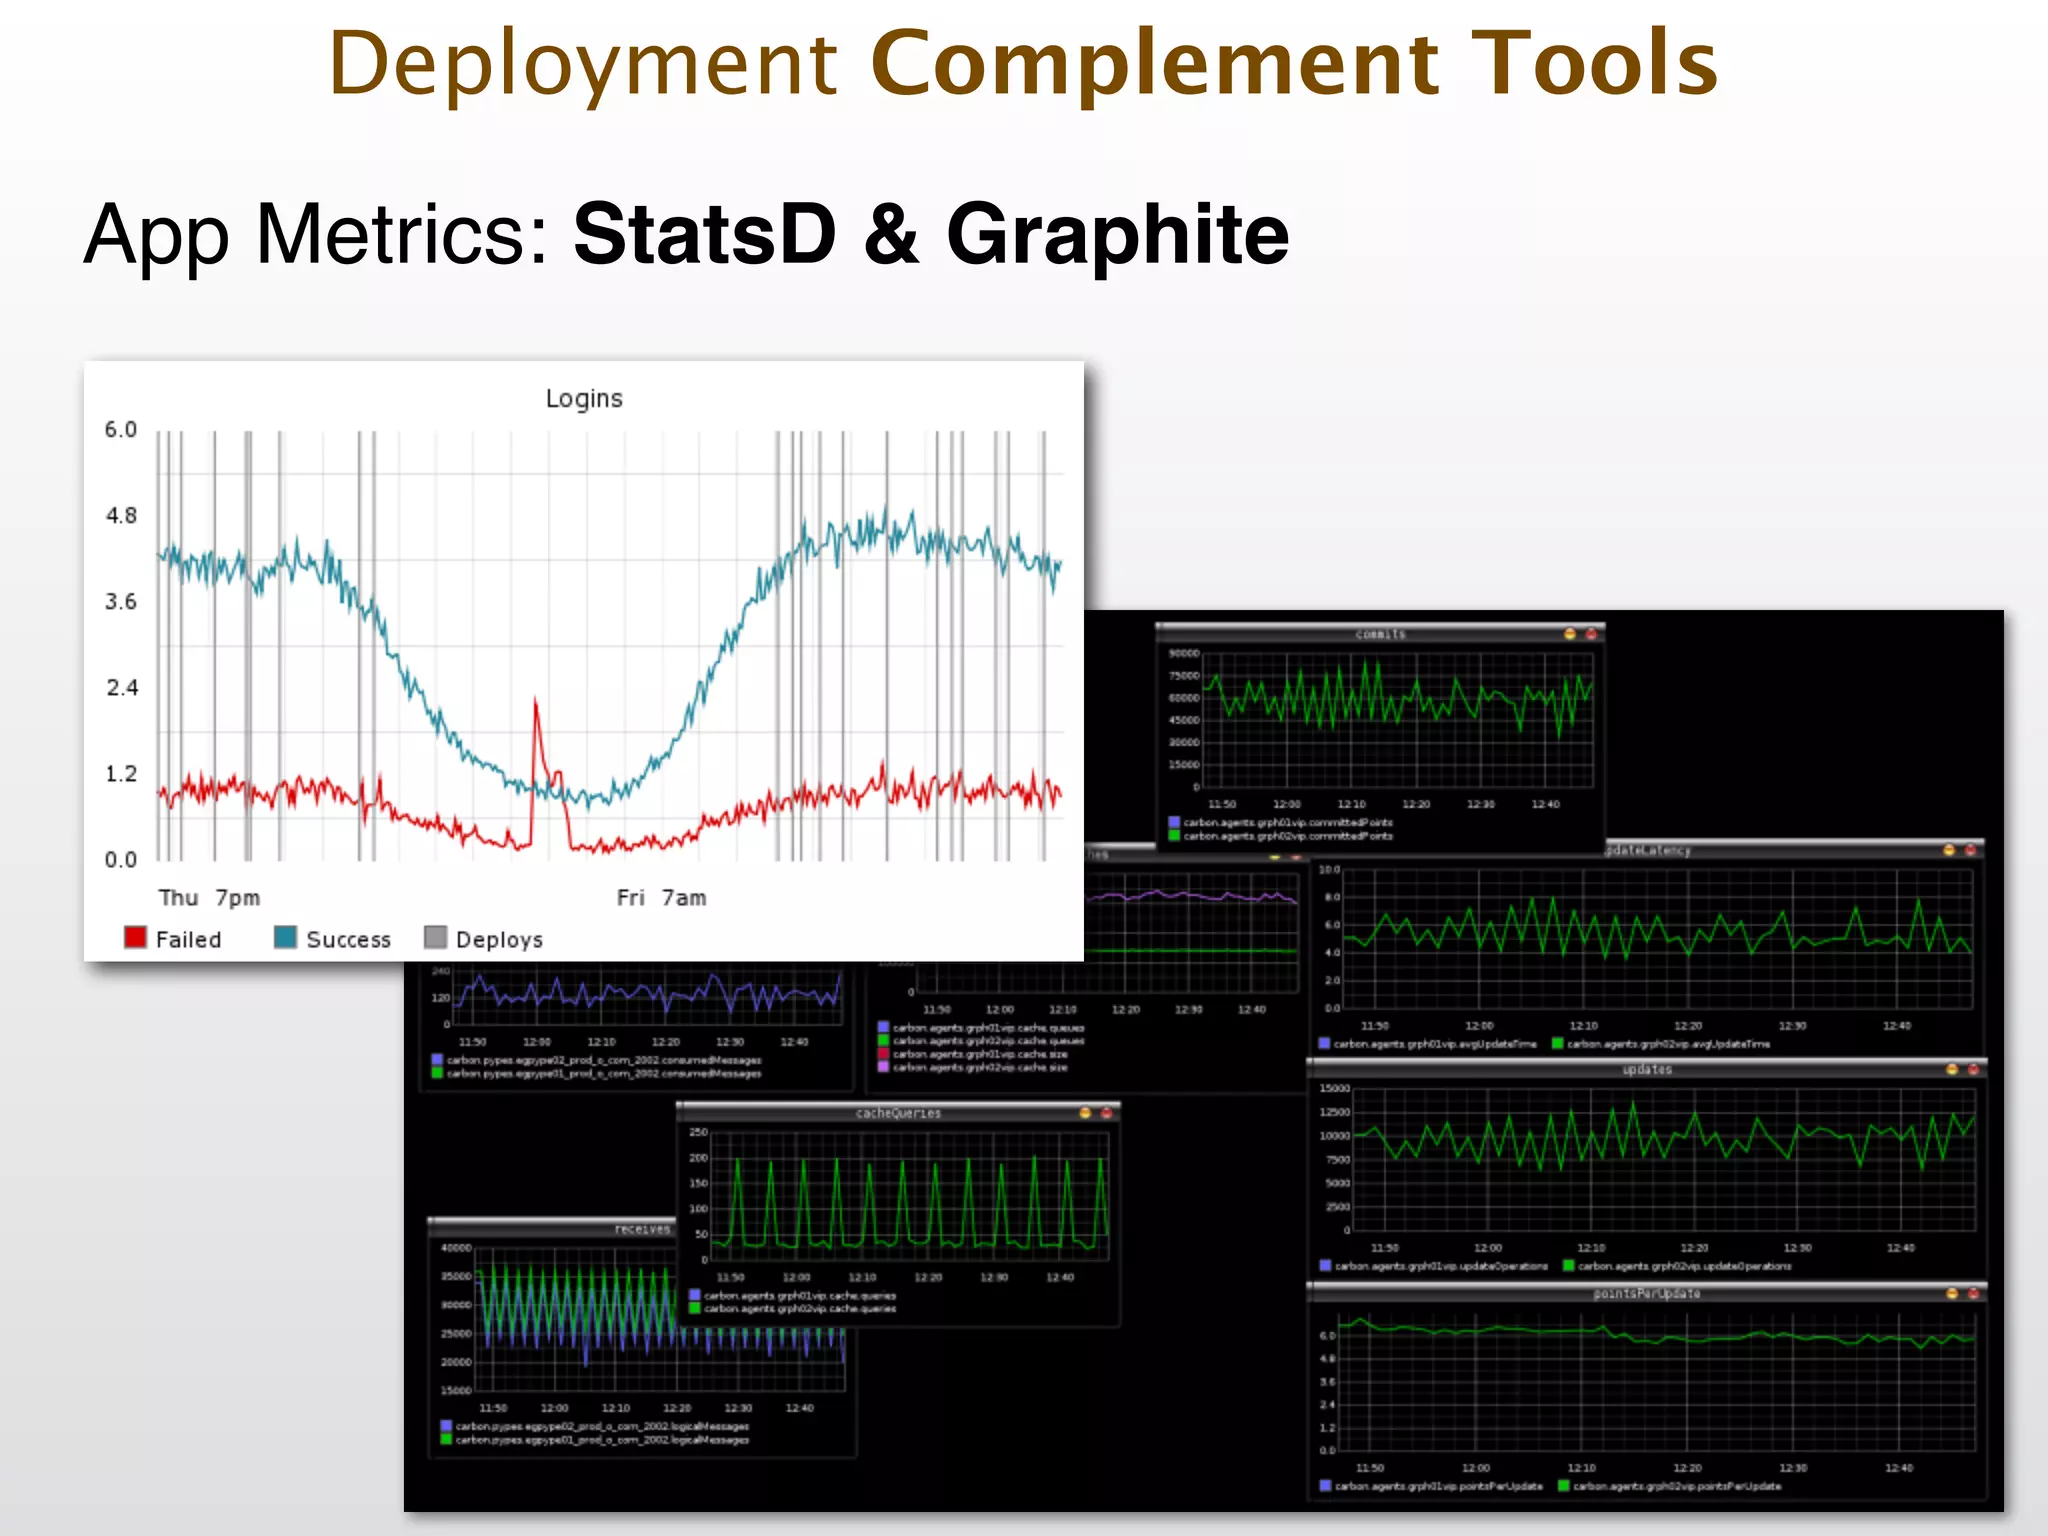Image resolution: width=2048 pixels, height=1536 pixels.
Task: Click the teal Success legend swatch
Action: (285, 937)
